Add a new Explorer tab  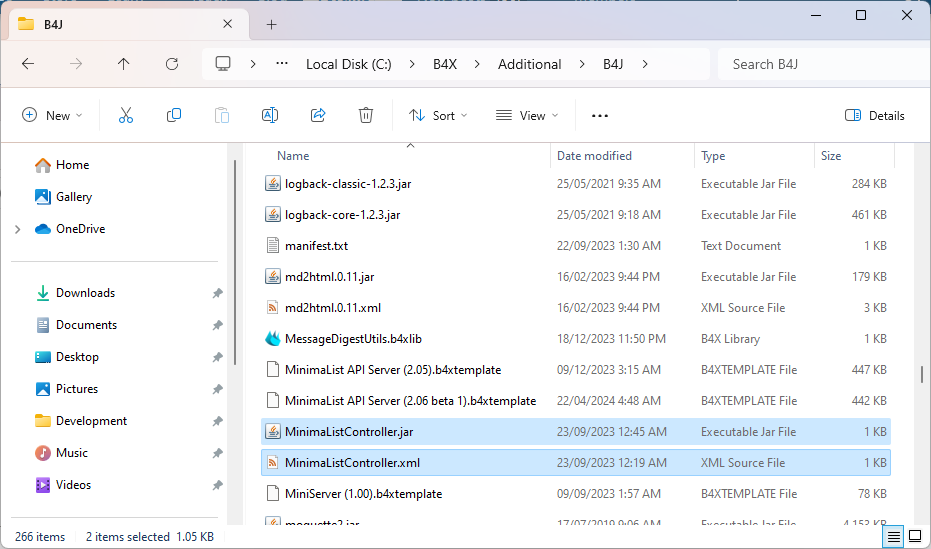click(271, 24)
